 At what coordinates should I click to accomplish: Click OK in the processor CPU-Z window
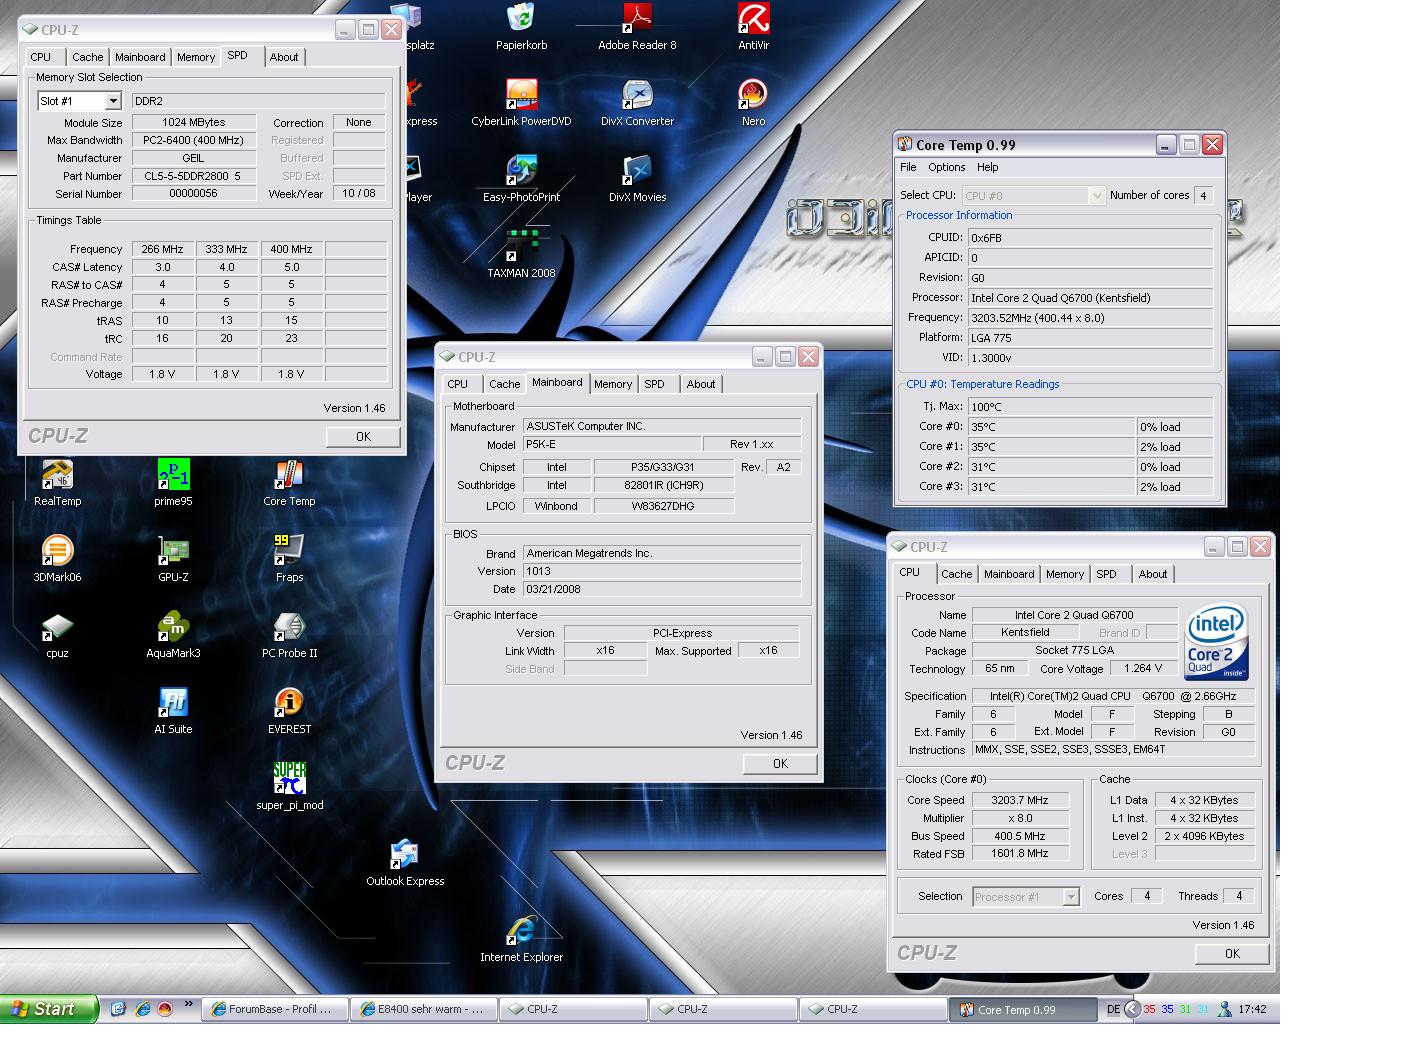1232,953
